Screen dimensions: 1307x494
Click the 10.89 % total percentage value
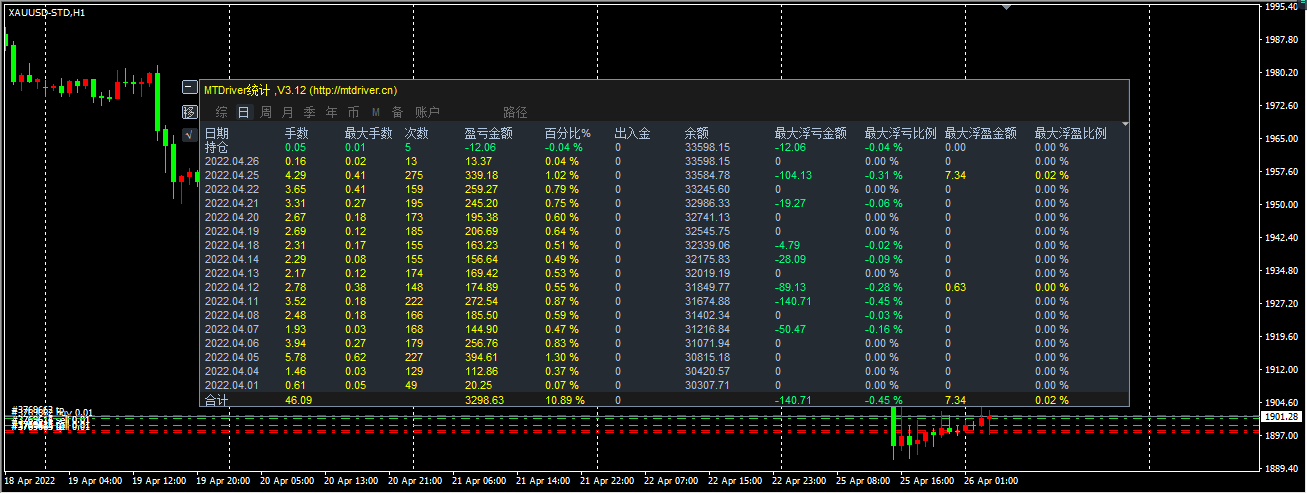pos(564,400)
